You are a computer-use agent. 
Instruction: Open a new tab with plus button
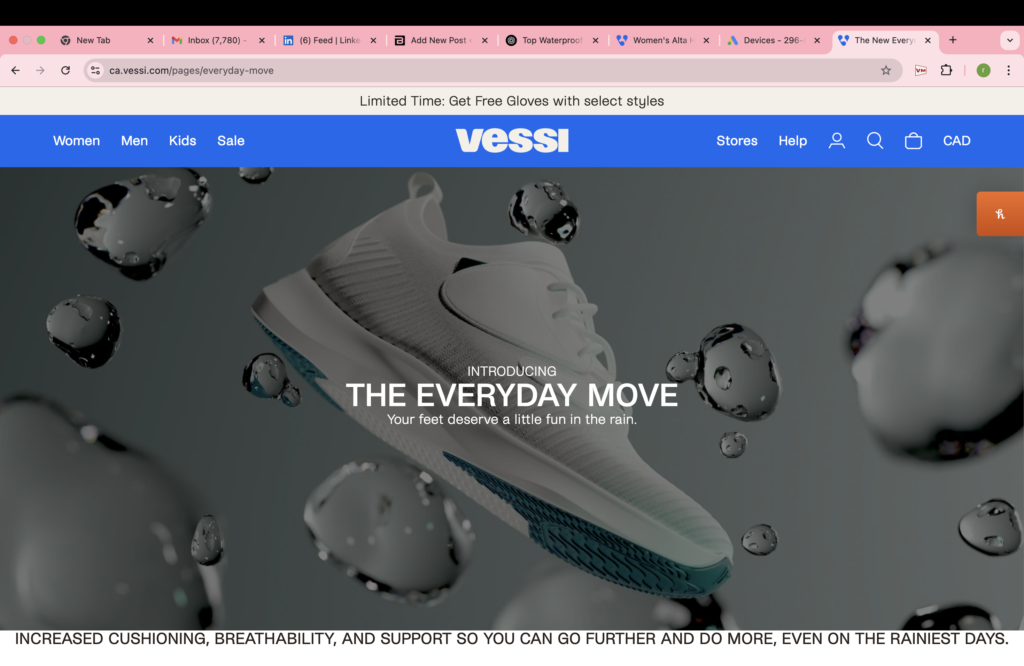(x=953, y=40)
